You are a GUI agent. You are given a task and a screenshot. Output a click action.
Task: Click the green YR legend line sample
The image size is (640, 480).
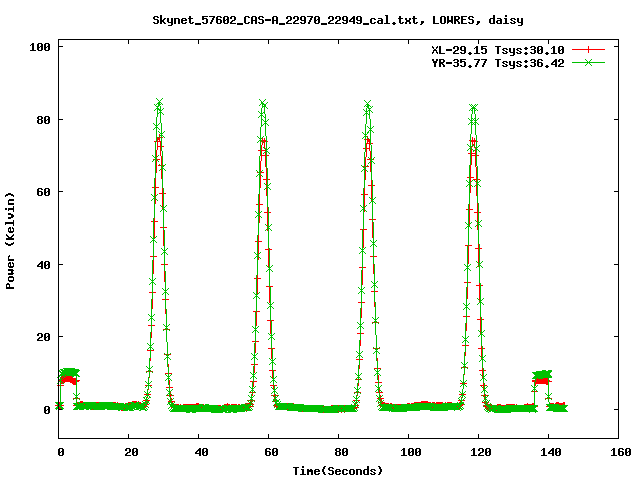(588, 62)
